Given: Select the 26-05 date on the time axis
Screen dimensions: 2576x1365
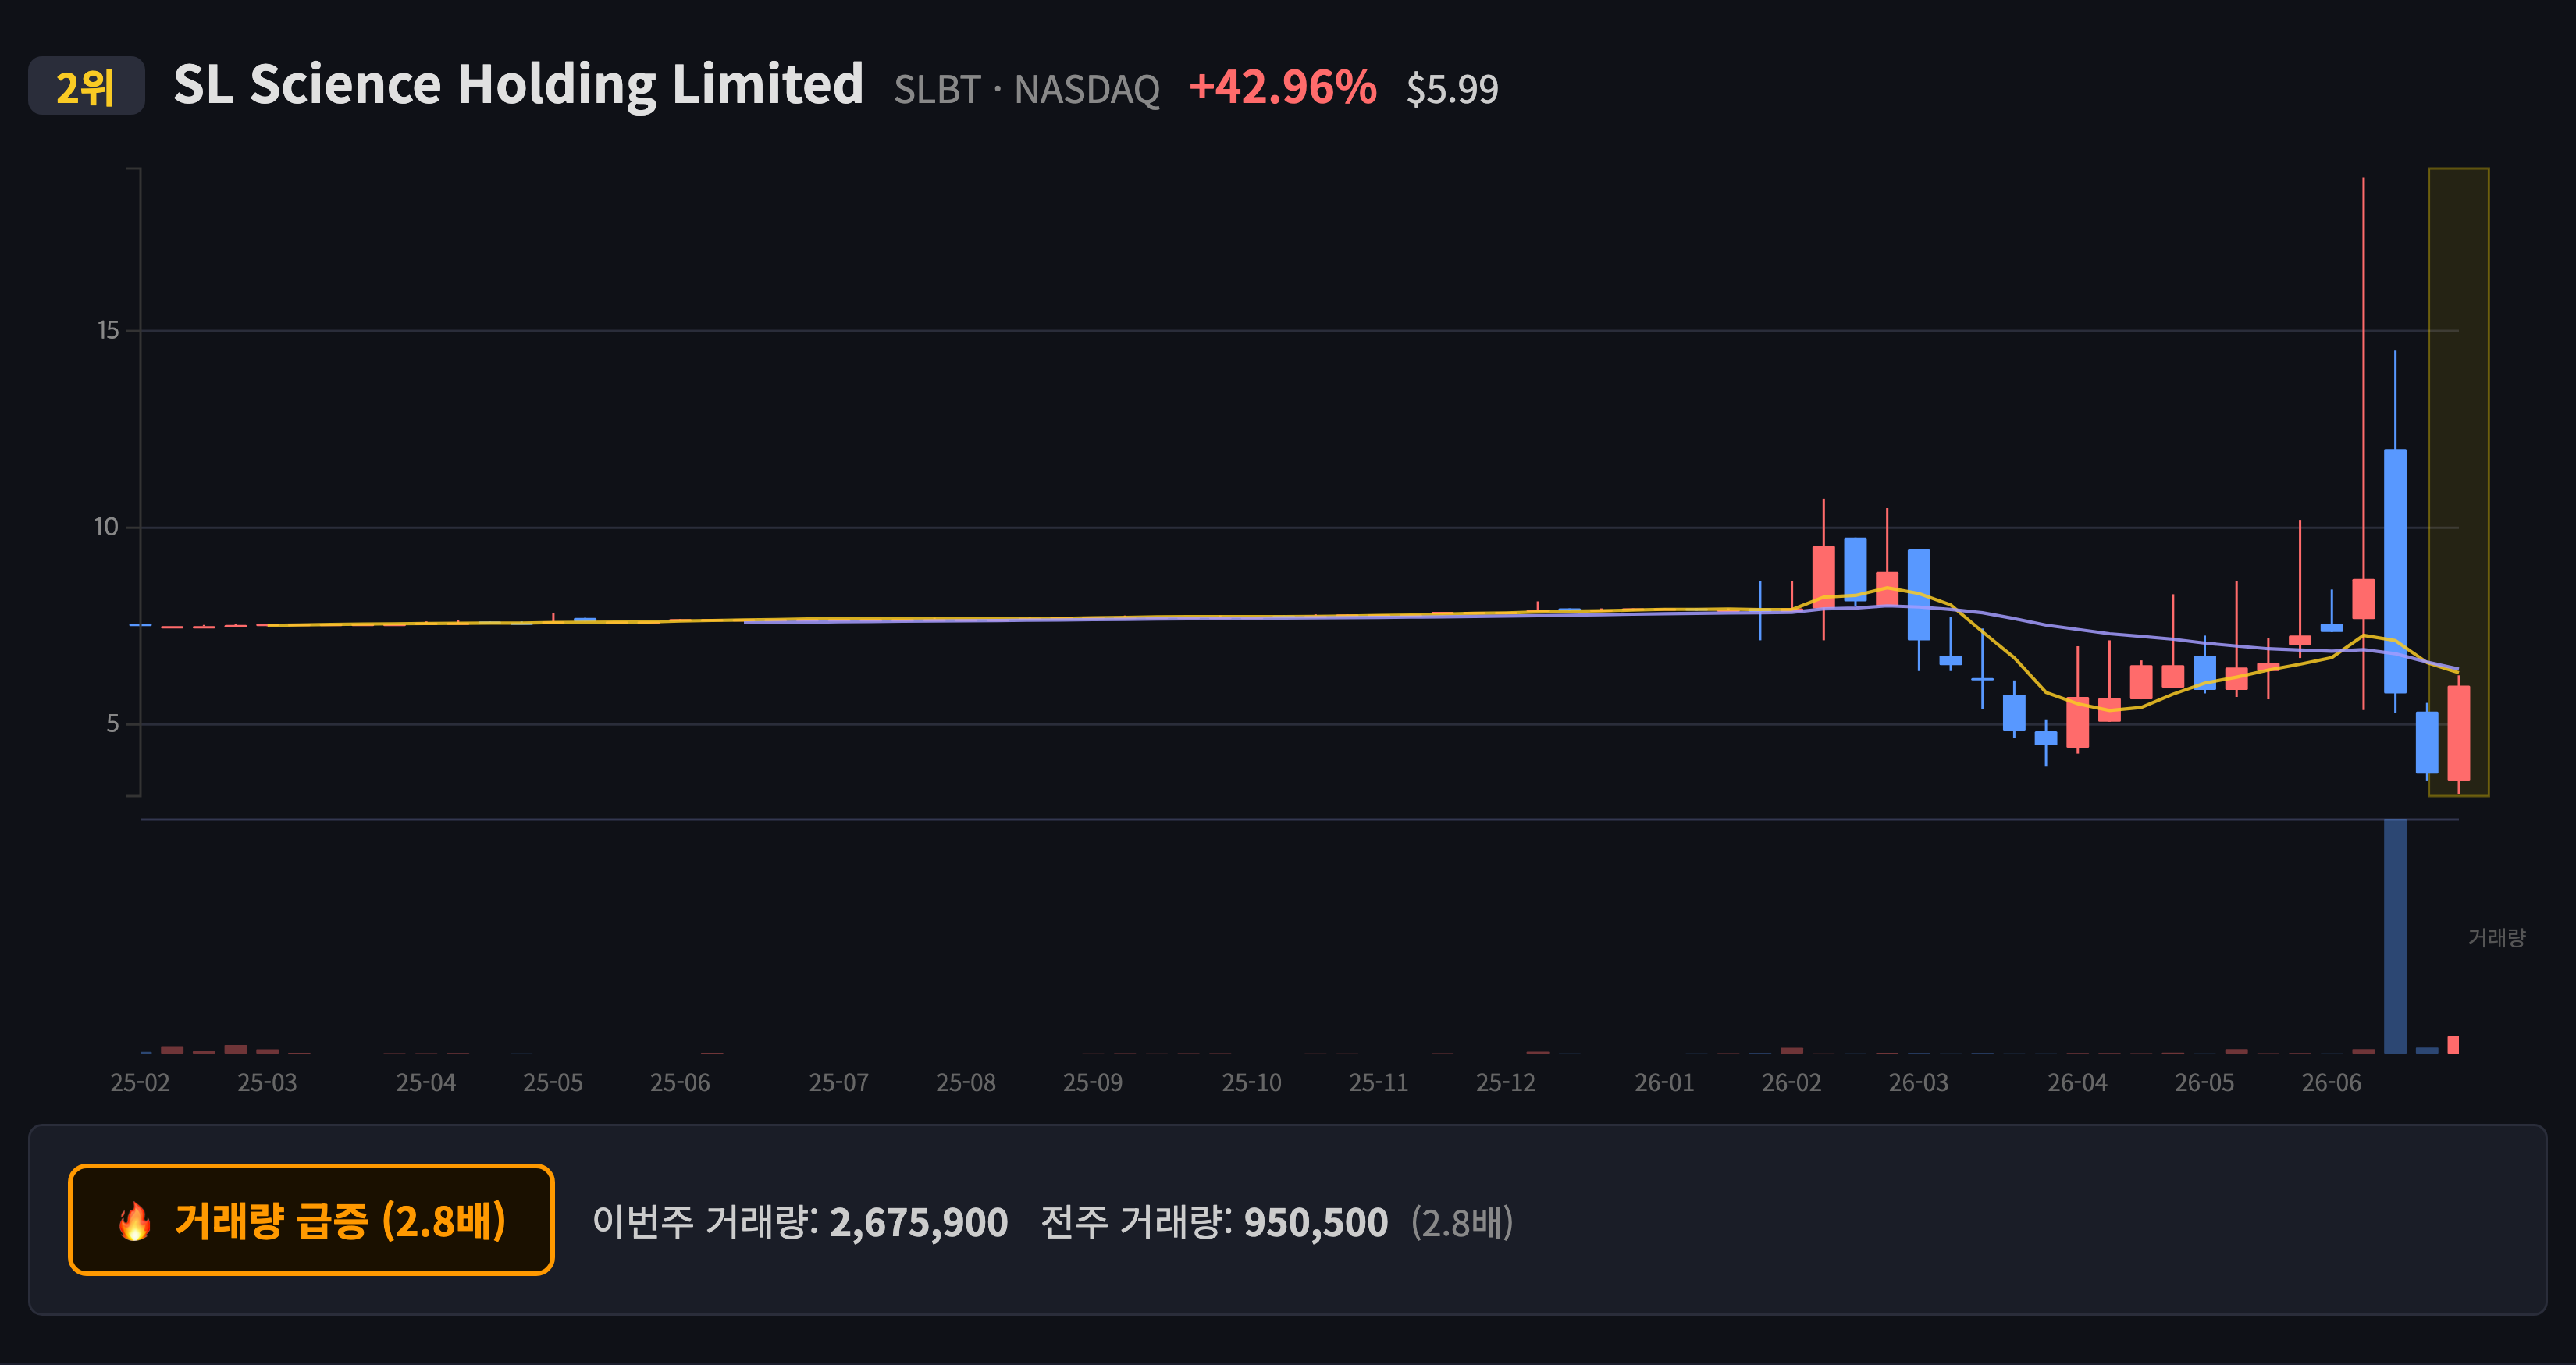Looking at the screenshot, I should tap(2205, 1082).
